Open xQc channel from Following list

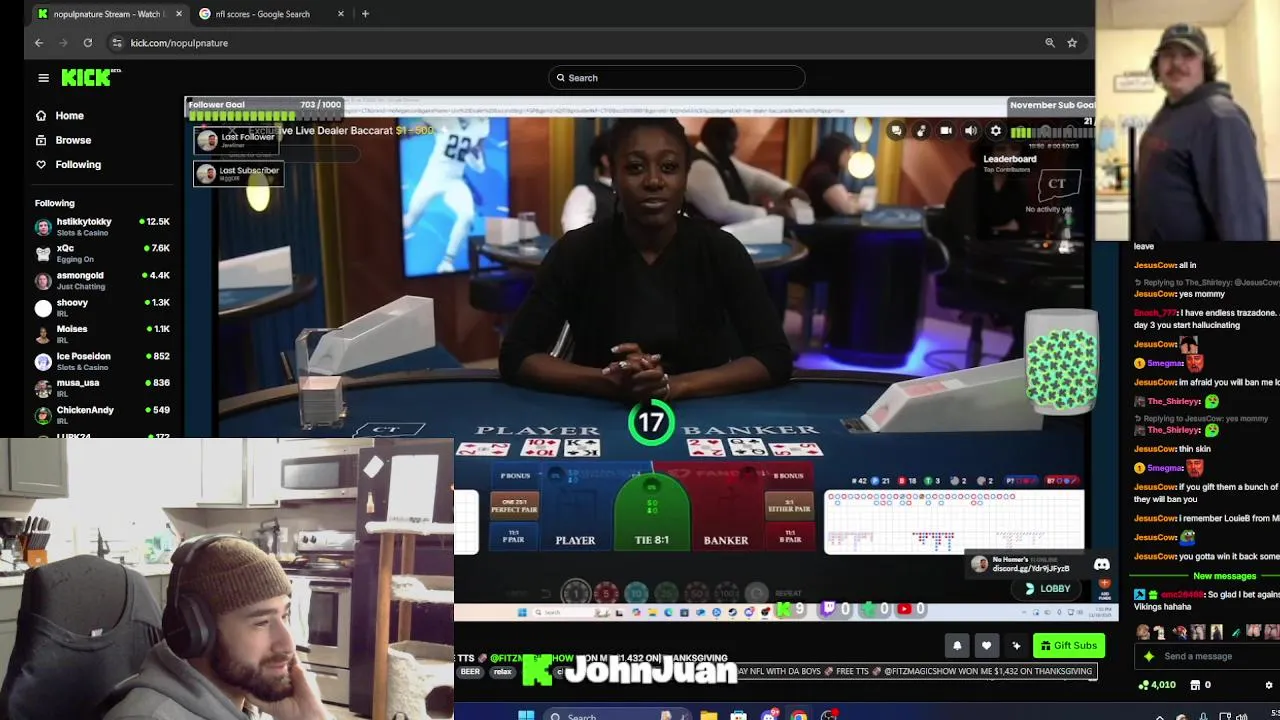pyautogui.click(x=102, y=253)
